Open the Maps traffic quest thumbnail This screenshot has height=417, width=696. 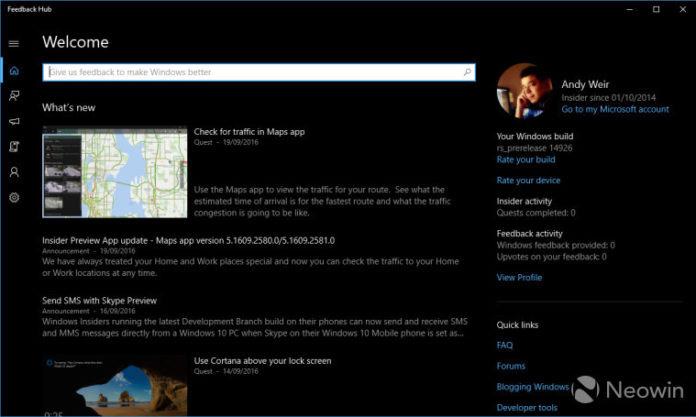115,172
